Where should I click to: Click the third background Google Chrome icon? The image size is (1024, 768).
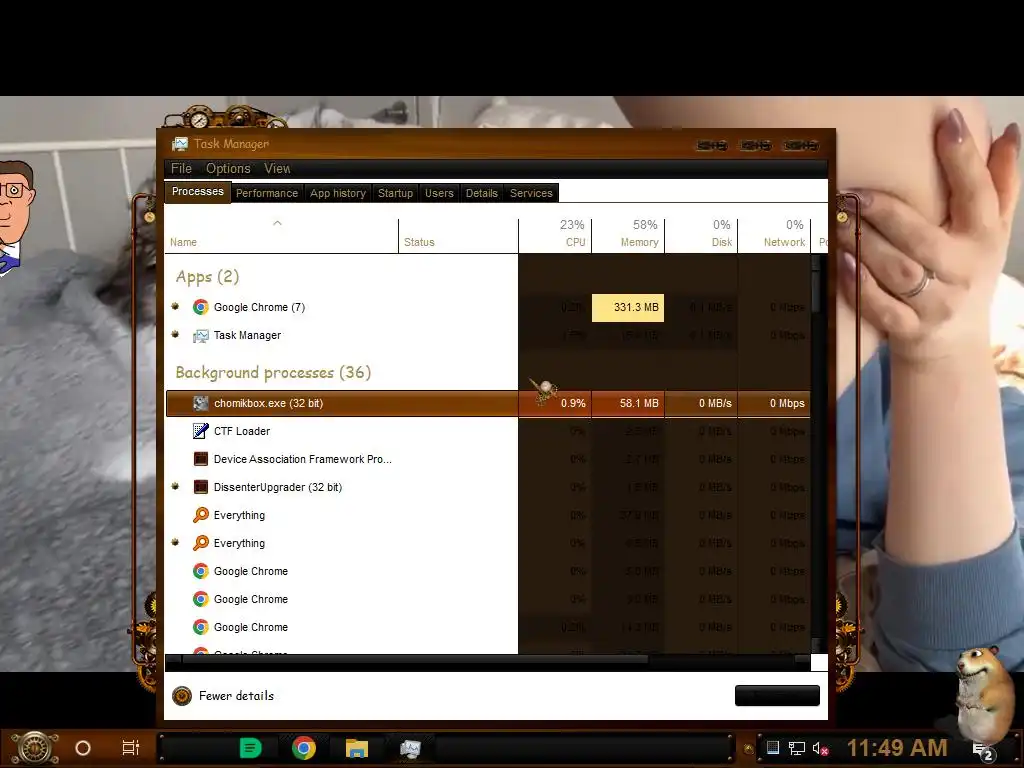click(x=200, y=628)
